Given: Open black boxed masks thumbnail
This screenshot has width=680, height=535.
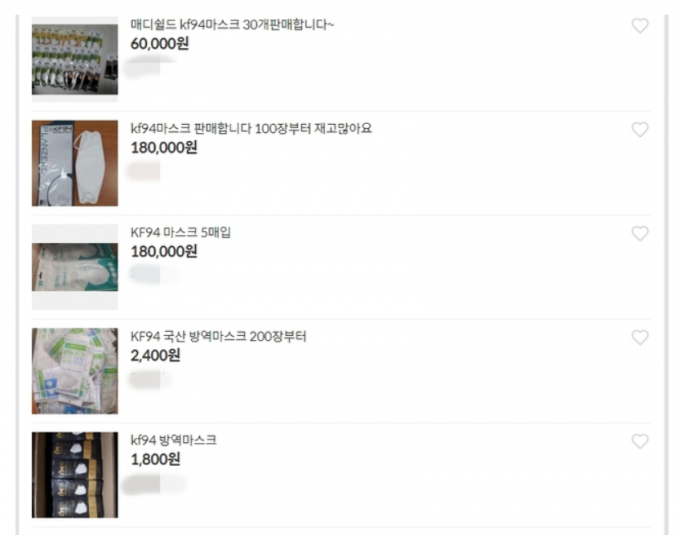Looking at the screenshot, I should pyautogui.click(x=75, y=475).
